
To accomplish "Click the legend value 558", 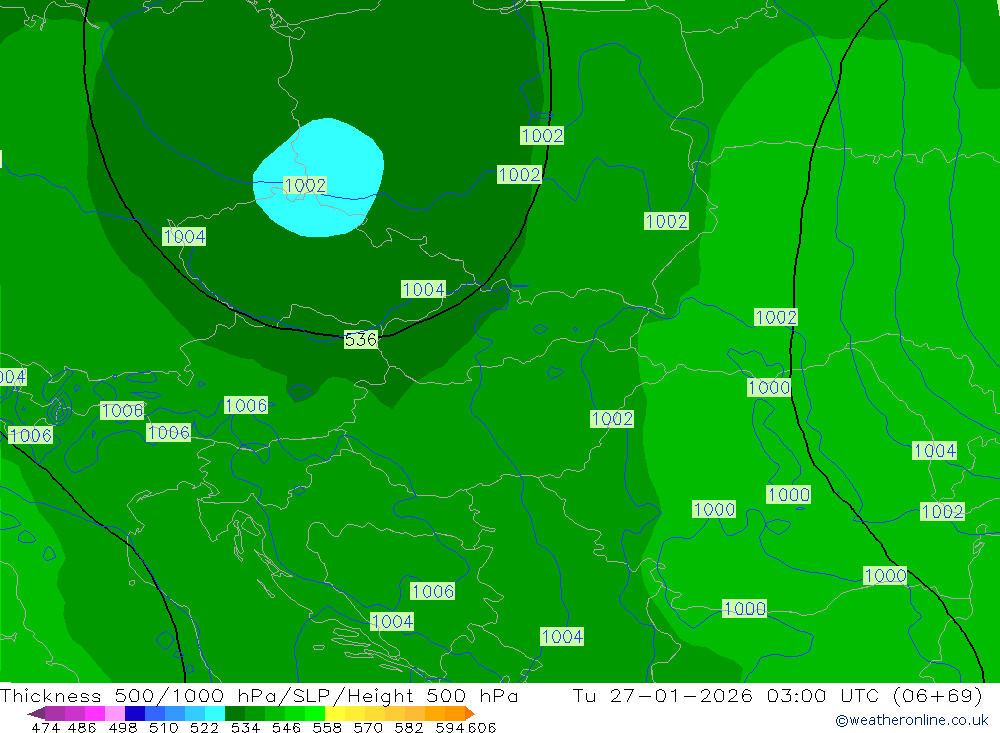I will 327,727.
